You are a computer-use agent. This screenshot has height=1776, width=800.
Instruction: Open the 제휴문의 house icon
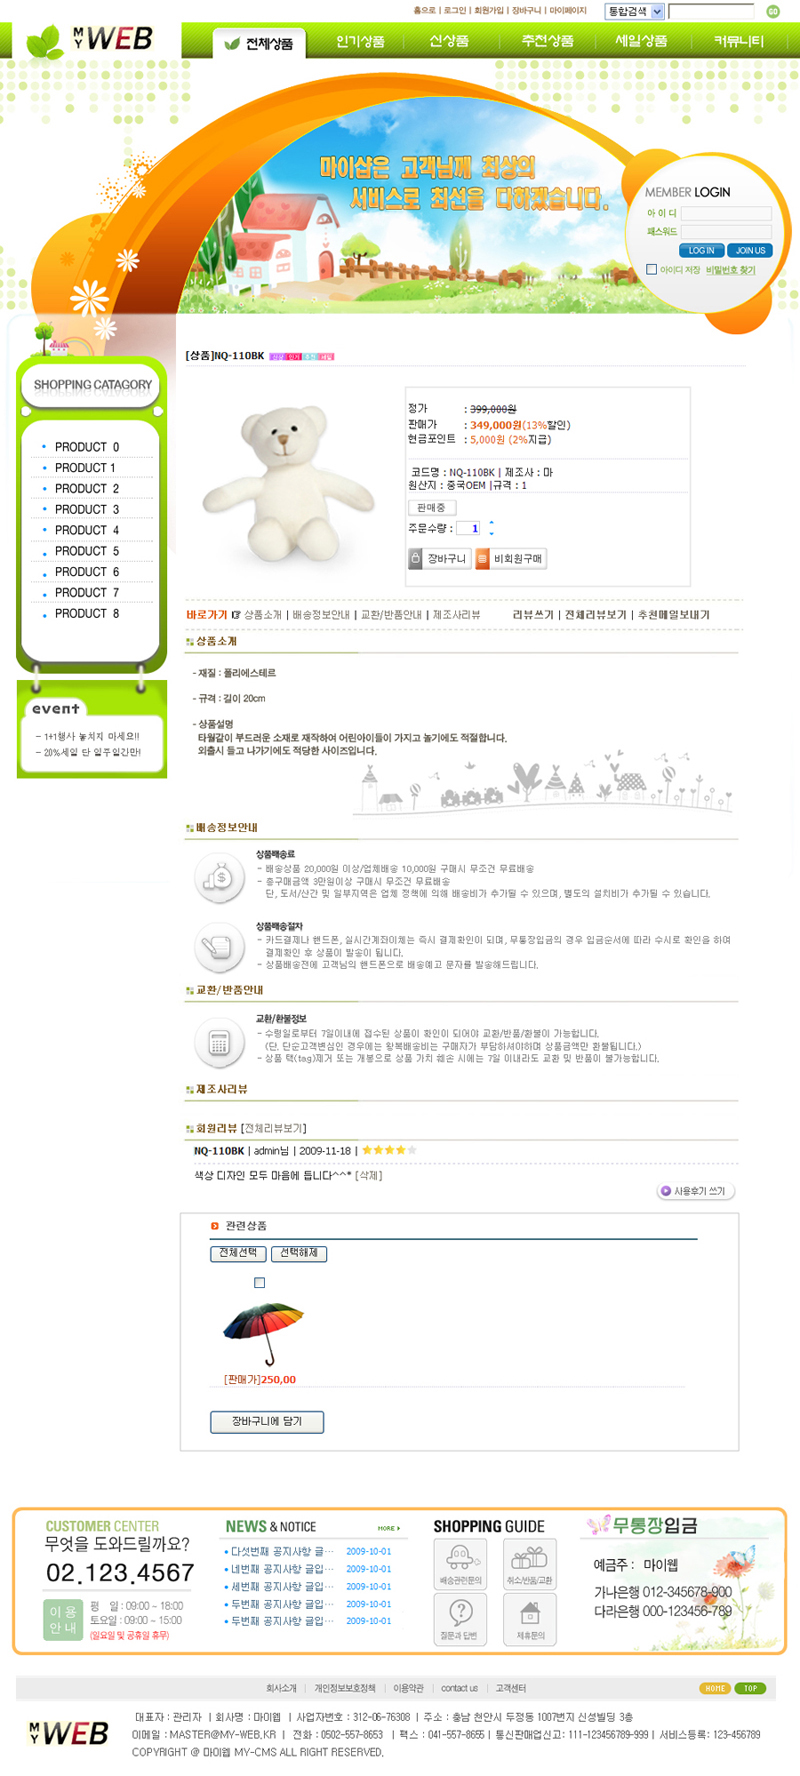(530, 1618)
